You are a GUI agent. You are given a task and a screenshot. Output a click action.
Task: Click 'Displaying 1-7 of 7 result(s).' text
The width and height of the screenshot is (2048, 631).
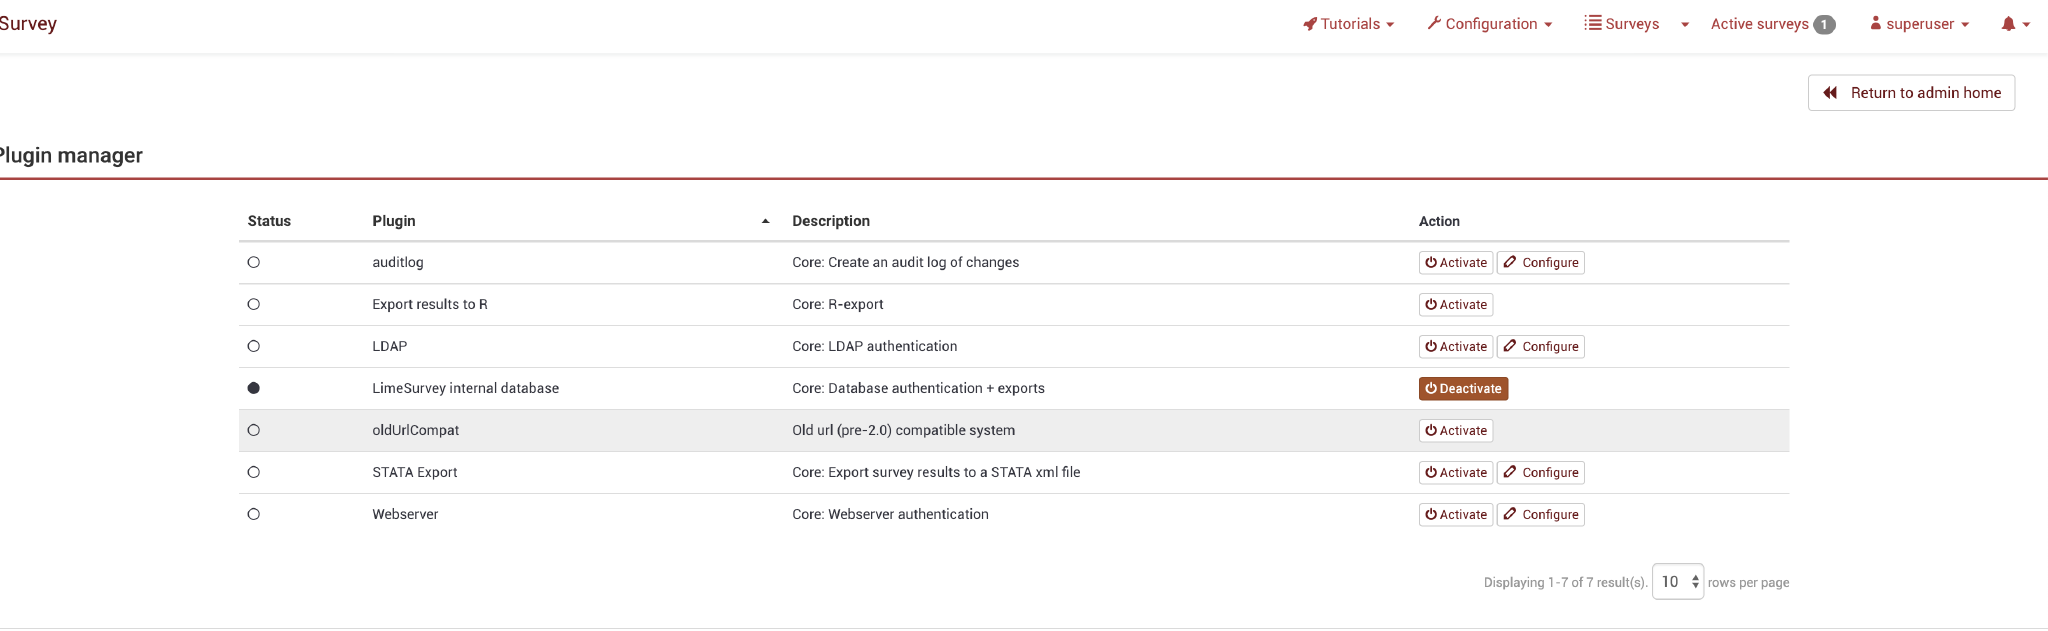1565,582
